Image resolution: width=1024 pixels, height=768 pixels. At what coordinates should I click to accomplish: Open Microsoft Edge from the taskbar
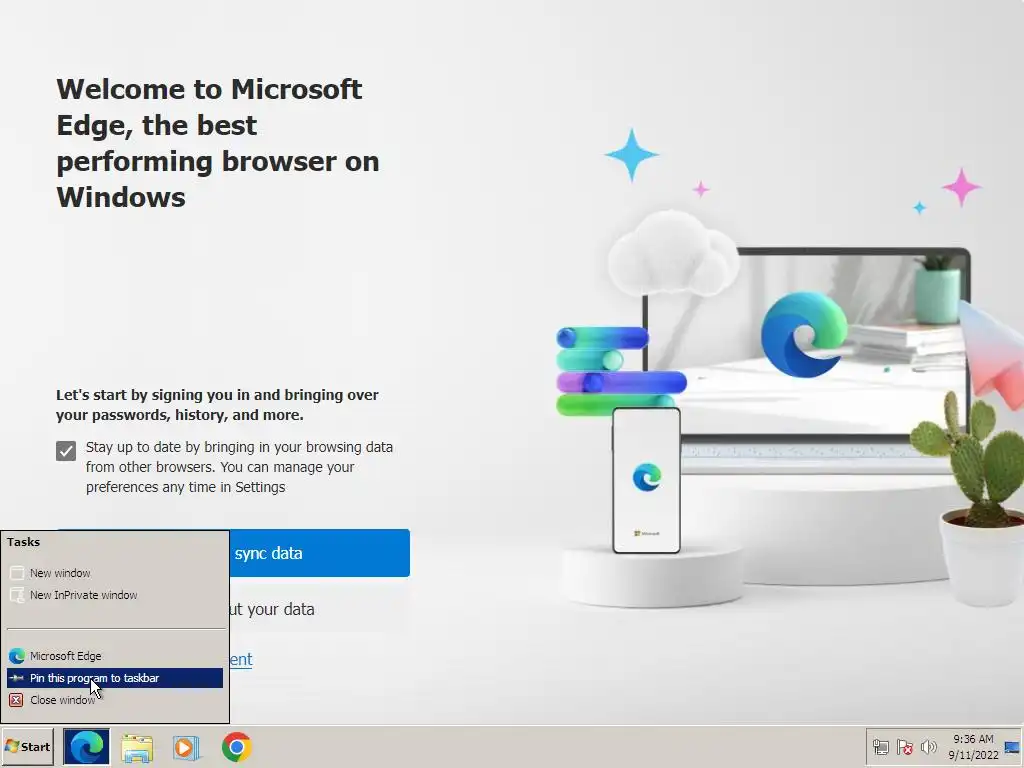[86, 746]
